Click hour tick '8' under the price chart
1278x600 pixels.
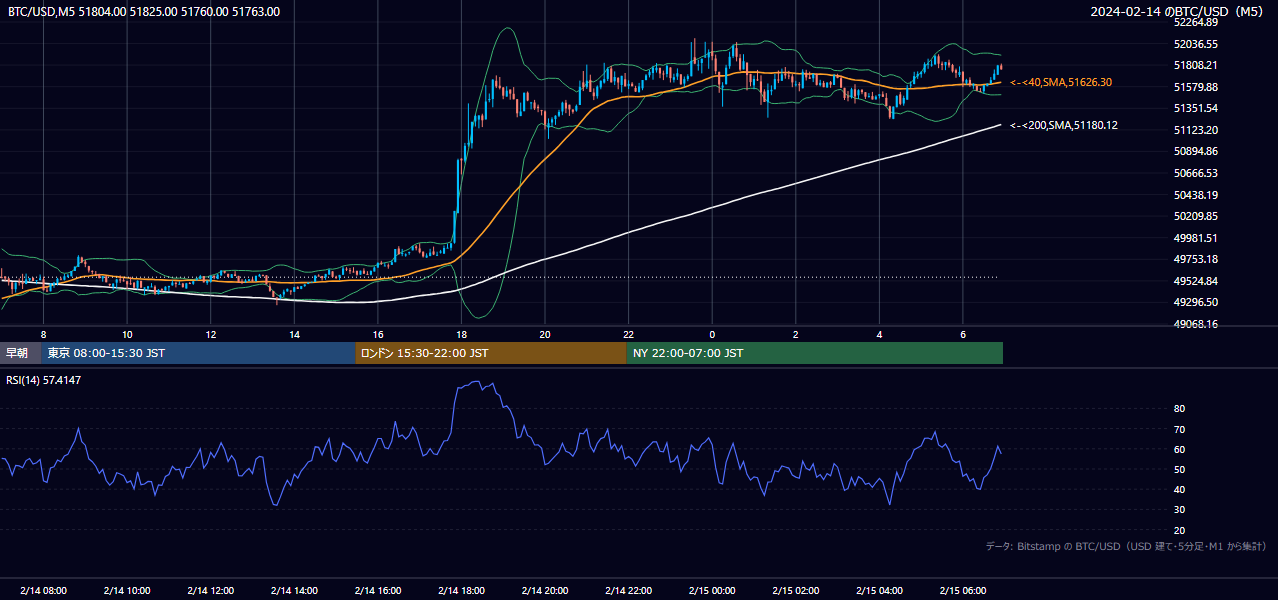(43, 334)
